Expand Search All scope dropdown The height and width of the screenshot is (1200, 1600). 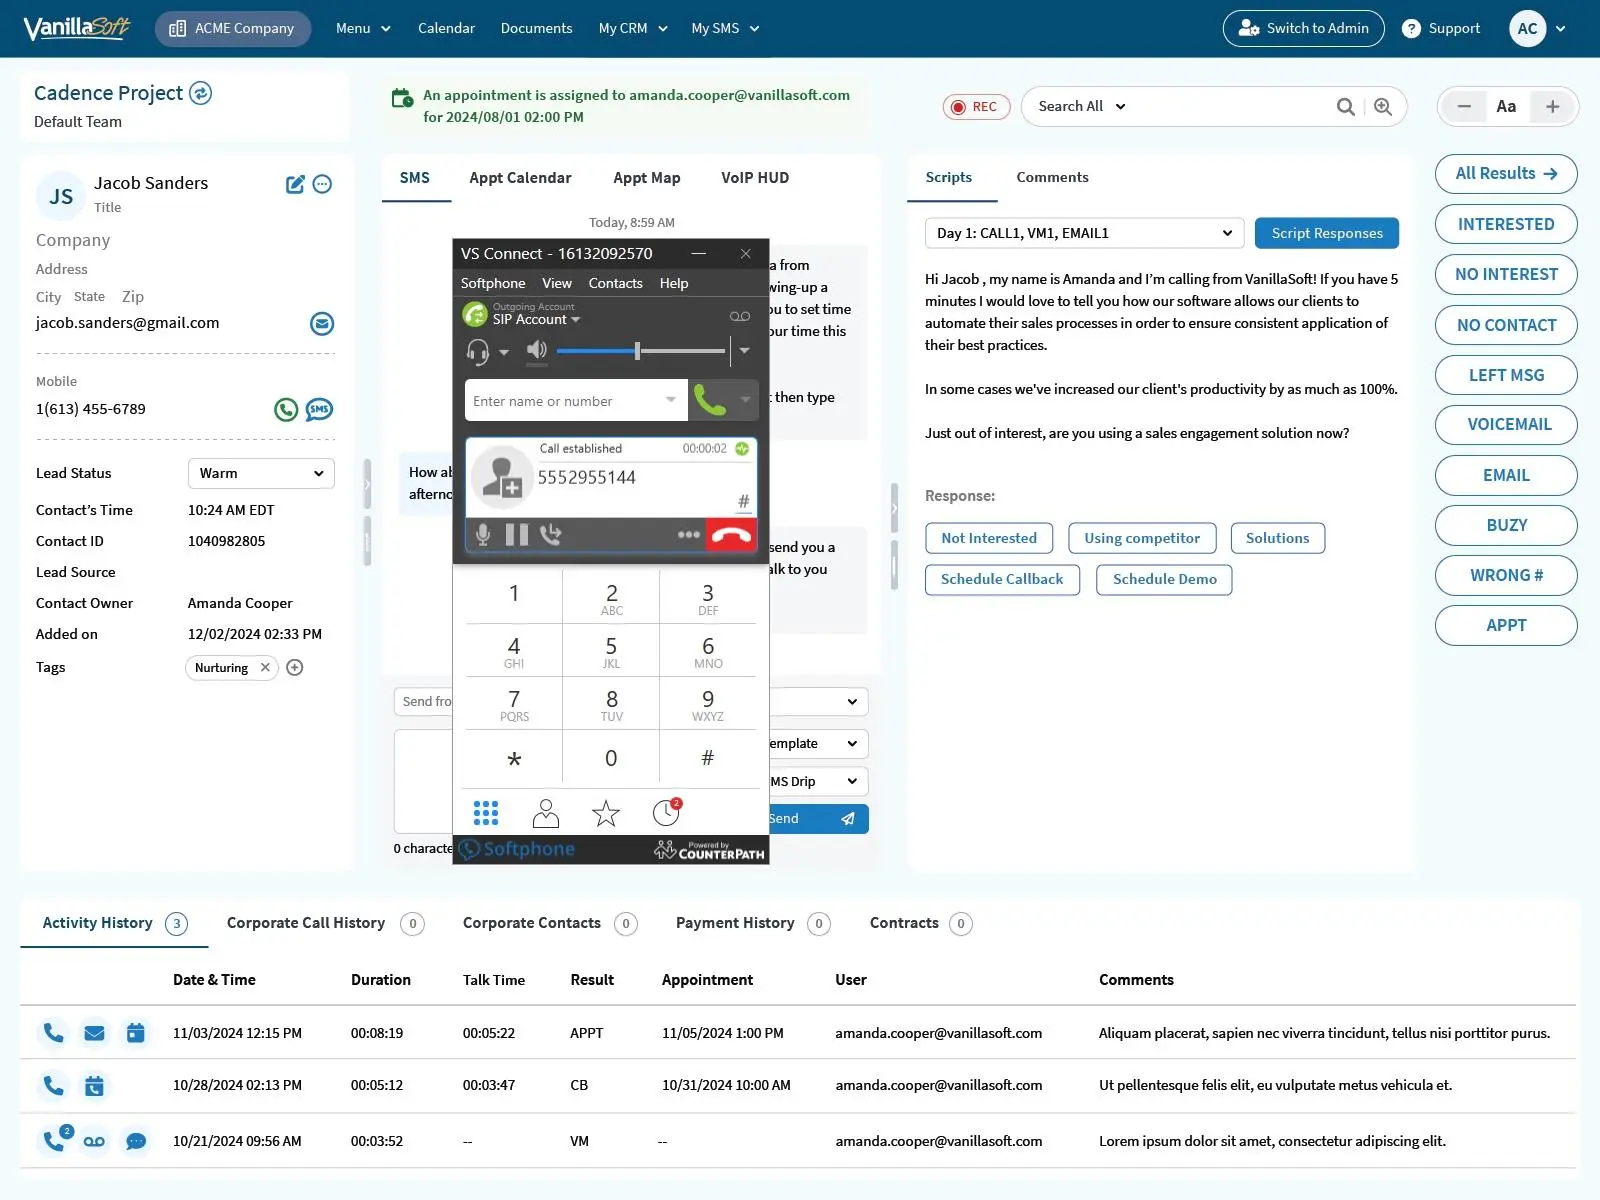(1082, 107)
